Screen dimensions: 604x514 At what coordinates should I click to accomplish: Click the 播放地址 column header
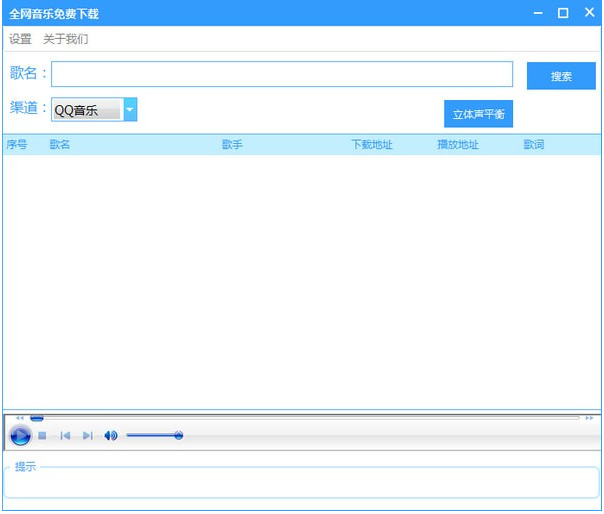point(458,144)
